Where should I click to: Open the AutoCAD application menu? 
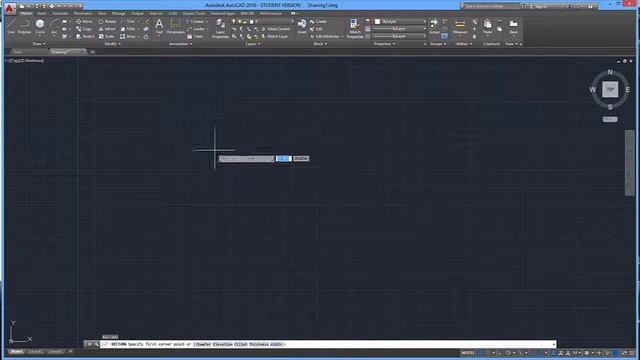(9, 8)
